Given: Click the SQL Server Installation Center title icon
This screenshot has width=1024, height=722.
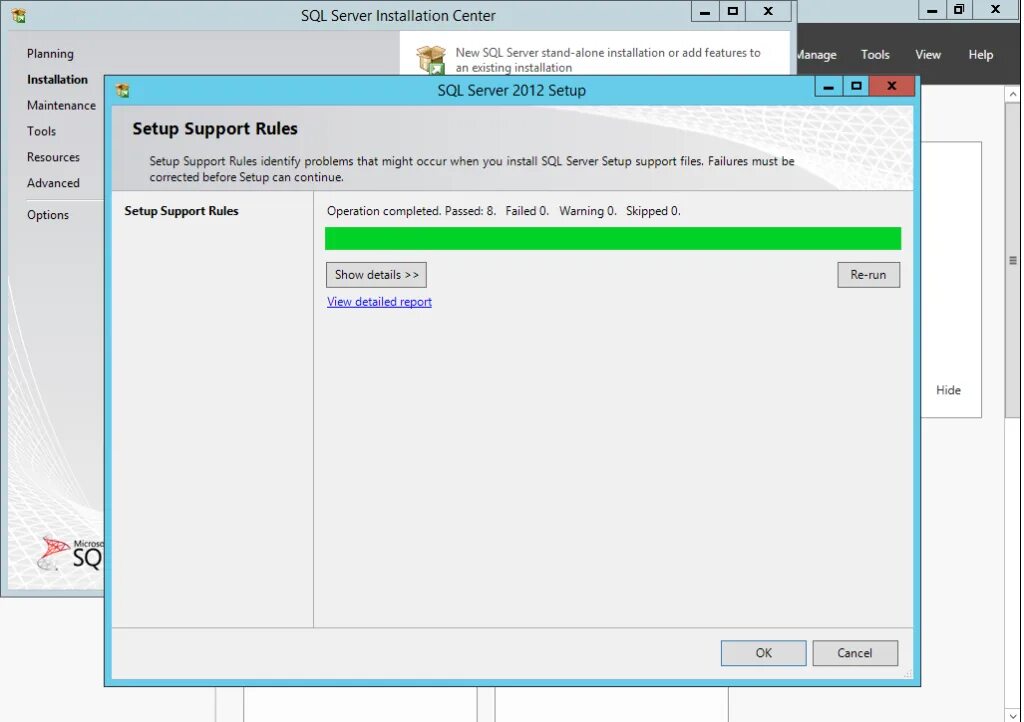Looking at the screenshot, I should 19,16.
